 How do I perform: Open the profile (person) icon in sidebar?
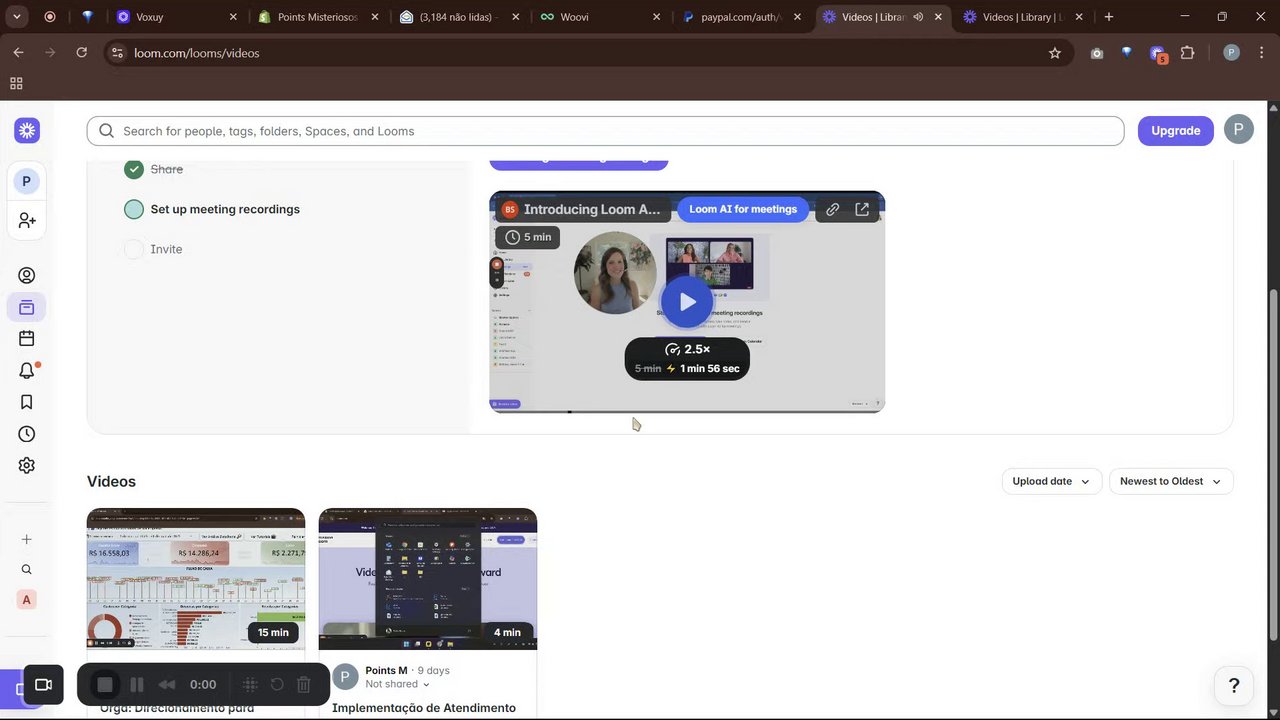pos(27,276)
